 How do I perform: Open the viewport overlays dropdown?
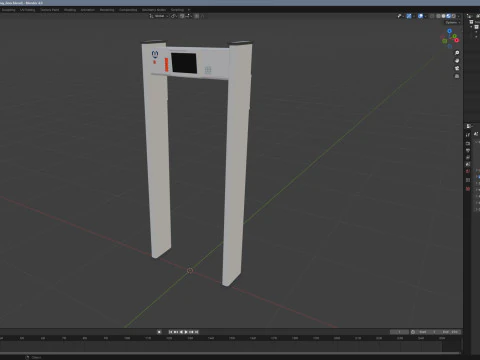coord(426,16)
